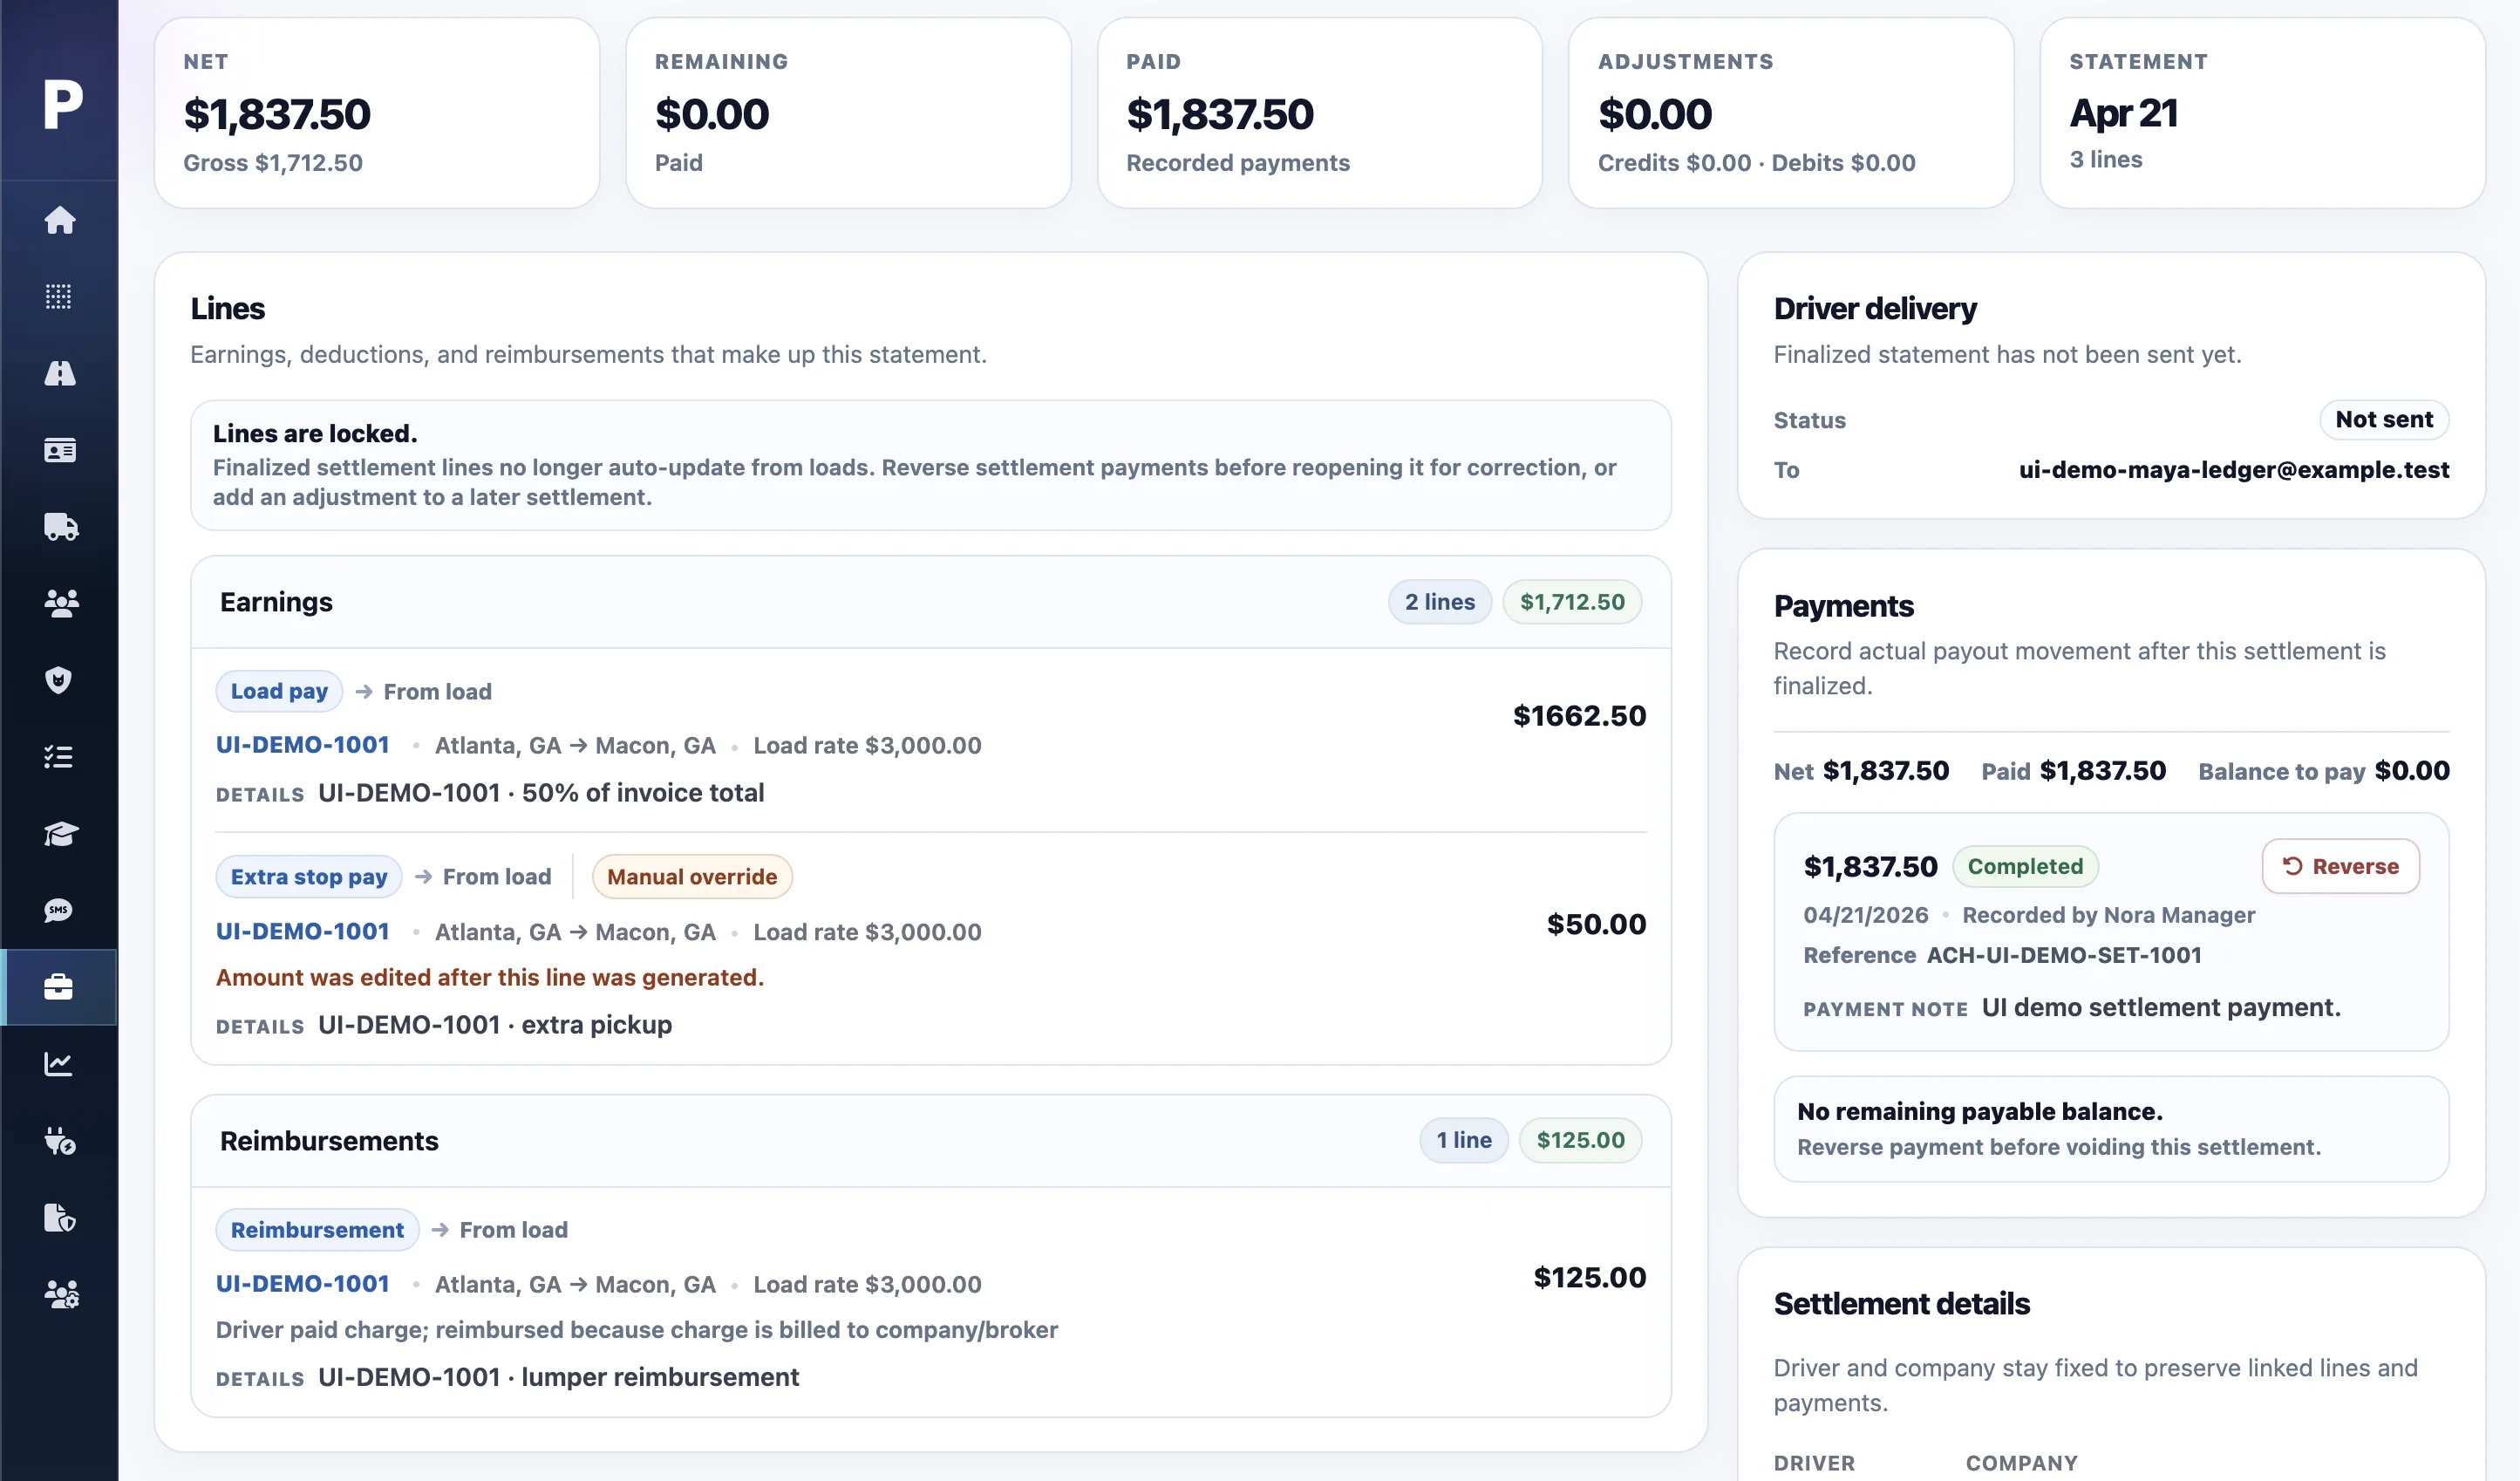Click the Earnings 2 lines badge
The height and width of the screenshot is (1481, 2520).
click(1439, 602)
